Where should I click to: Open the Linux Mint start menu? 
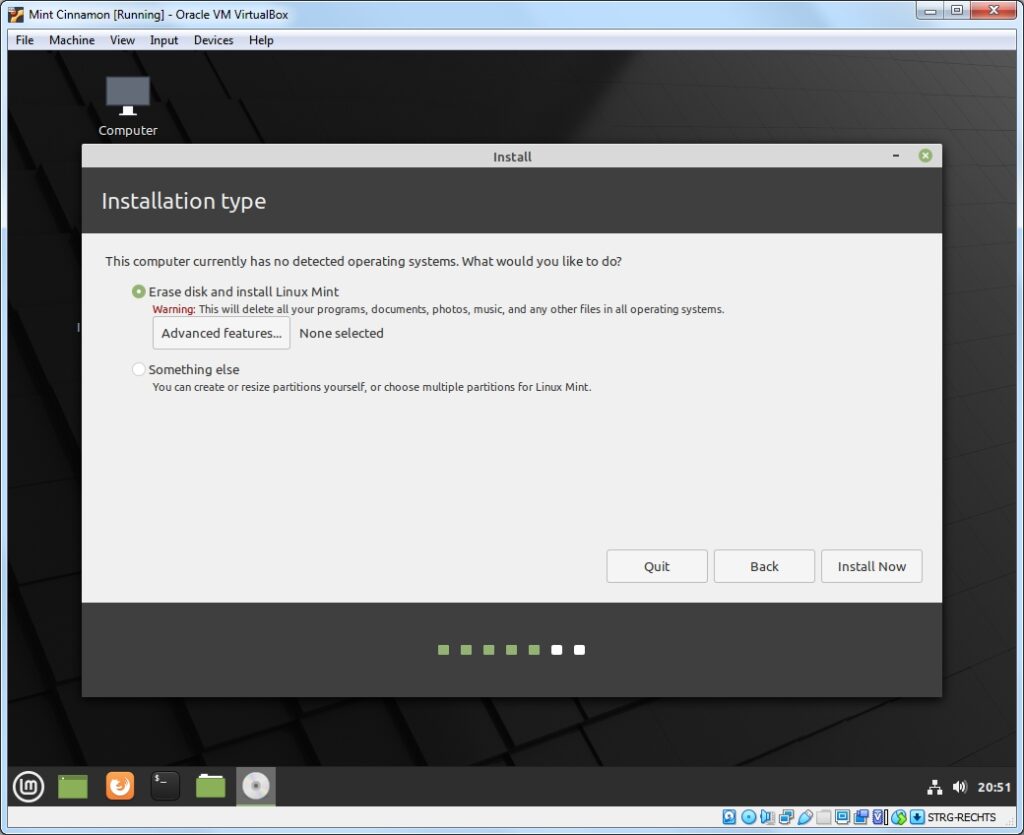click(28, 786)
